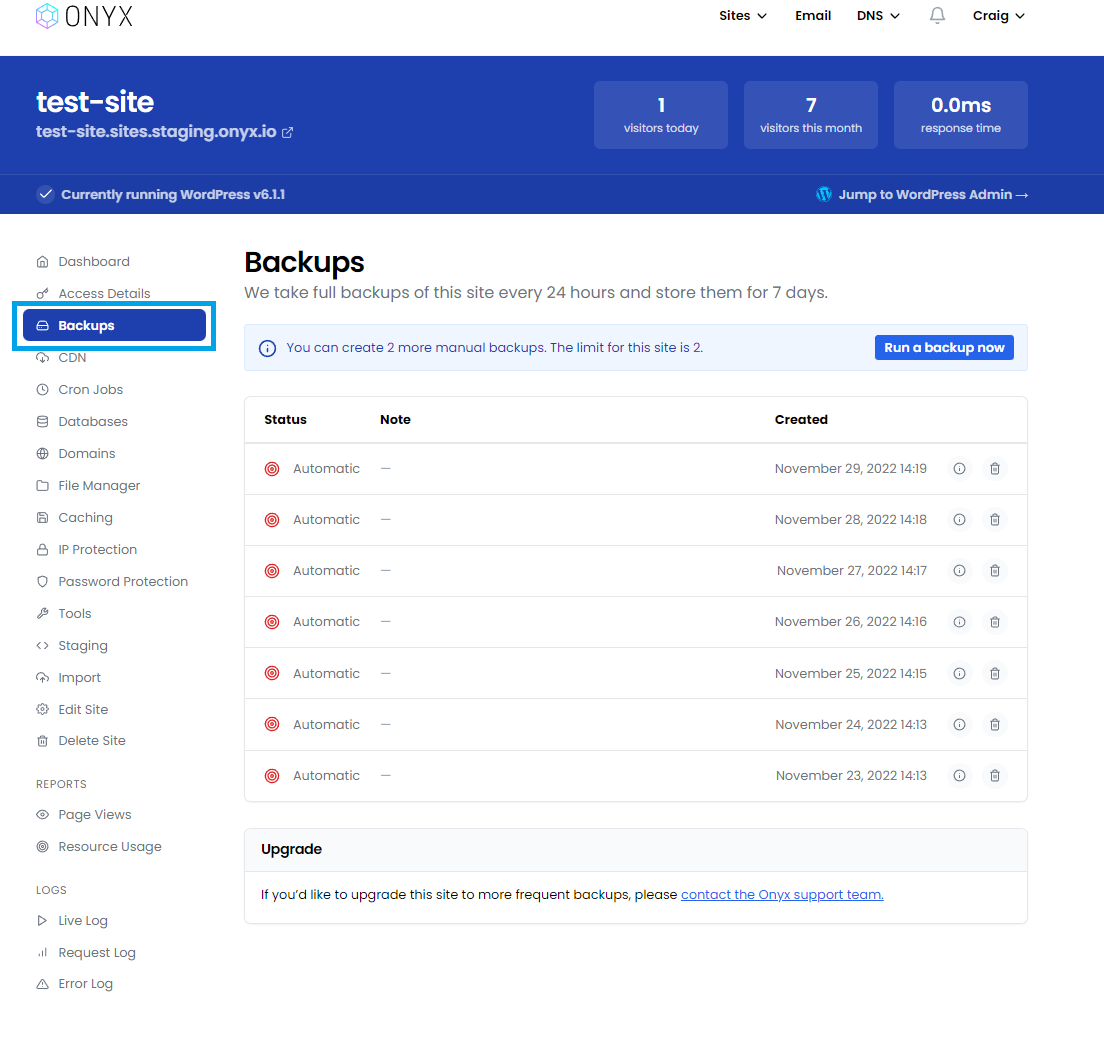This screenshot has width=1104, height=1041.
Task: Click status icon of November 29 backup
Action: (x=272, y=469)
